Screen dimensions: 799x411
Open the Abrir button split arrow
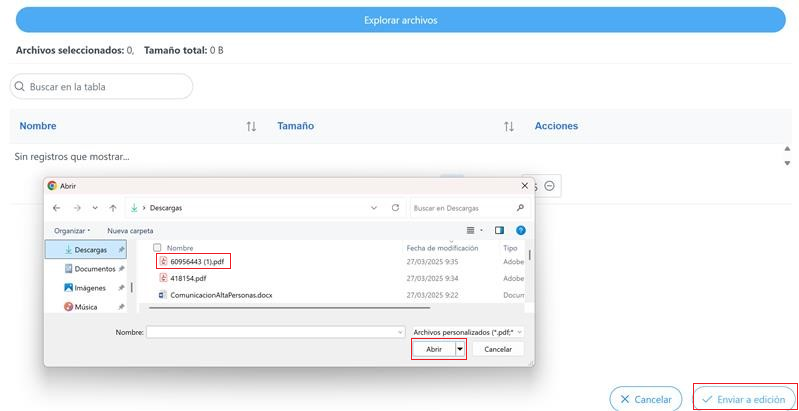pos(460,349)
